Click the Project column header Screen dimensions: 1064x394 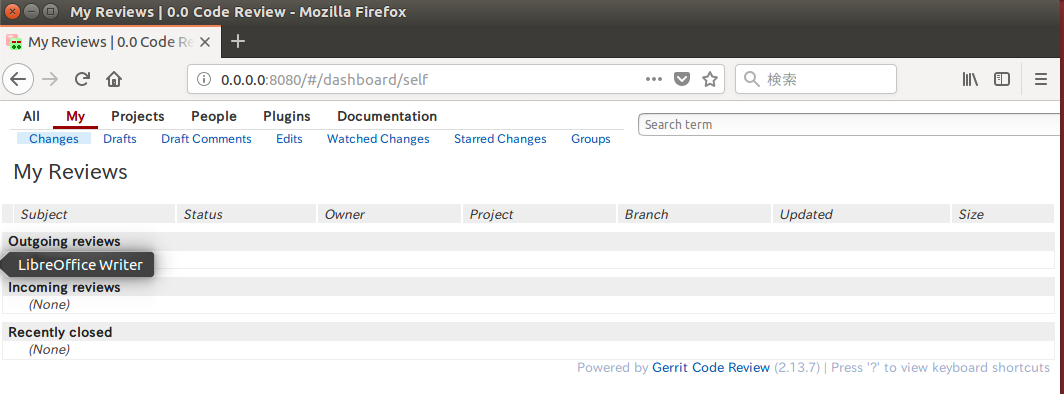(x=539, y=214)
